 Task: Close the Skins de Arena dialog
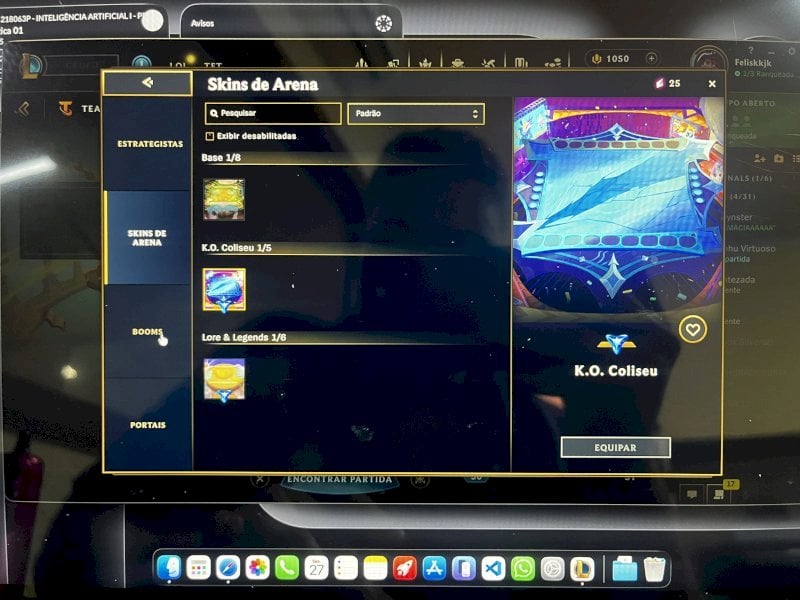712,84
